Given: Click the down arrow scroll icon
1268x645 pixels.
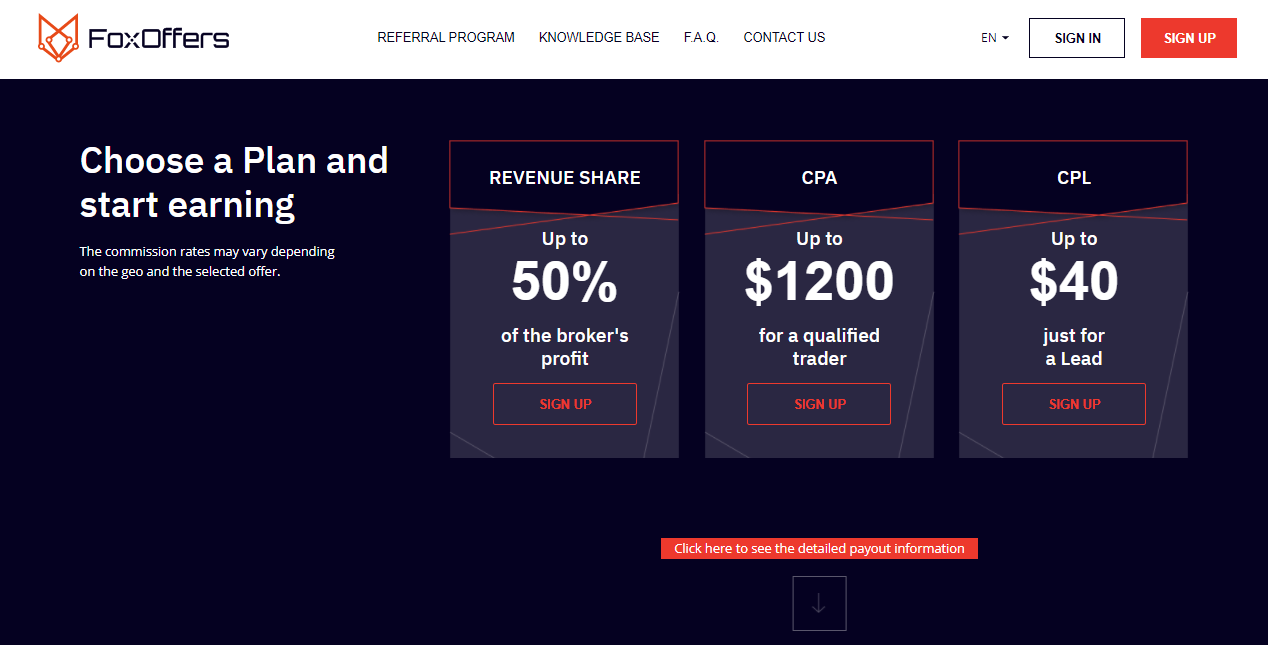Looking at the screenshot, I should [819, 603].
